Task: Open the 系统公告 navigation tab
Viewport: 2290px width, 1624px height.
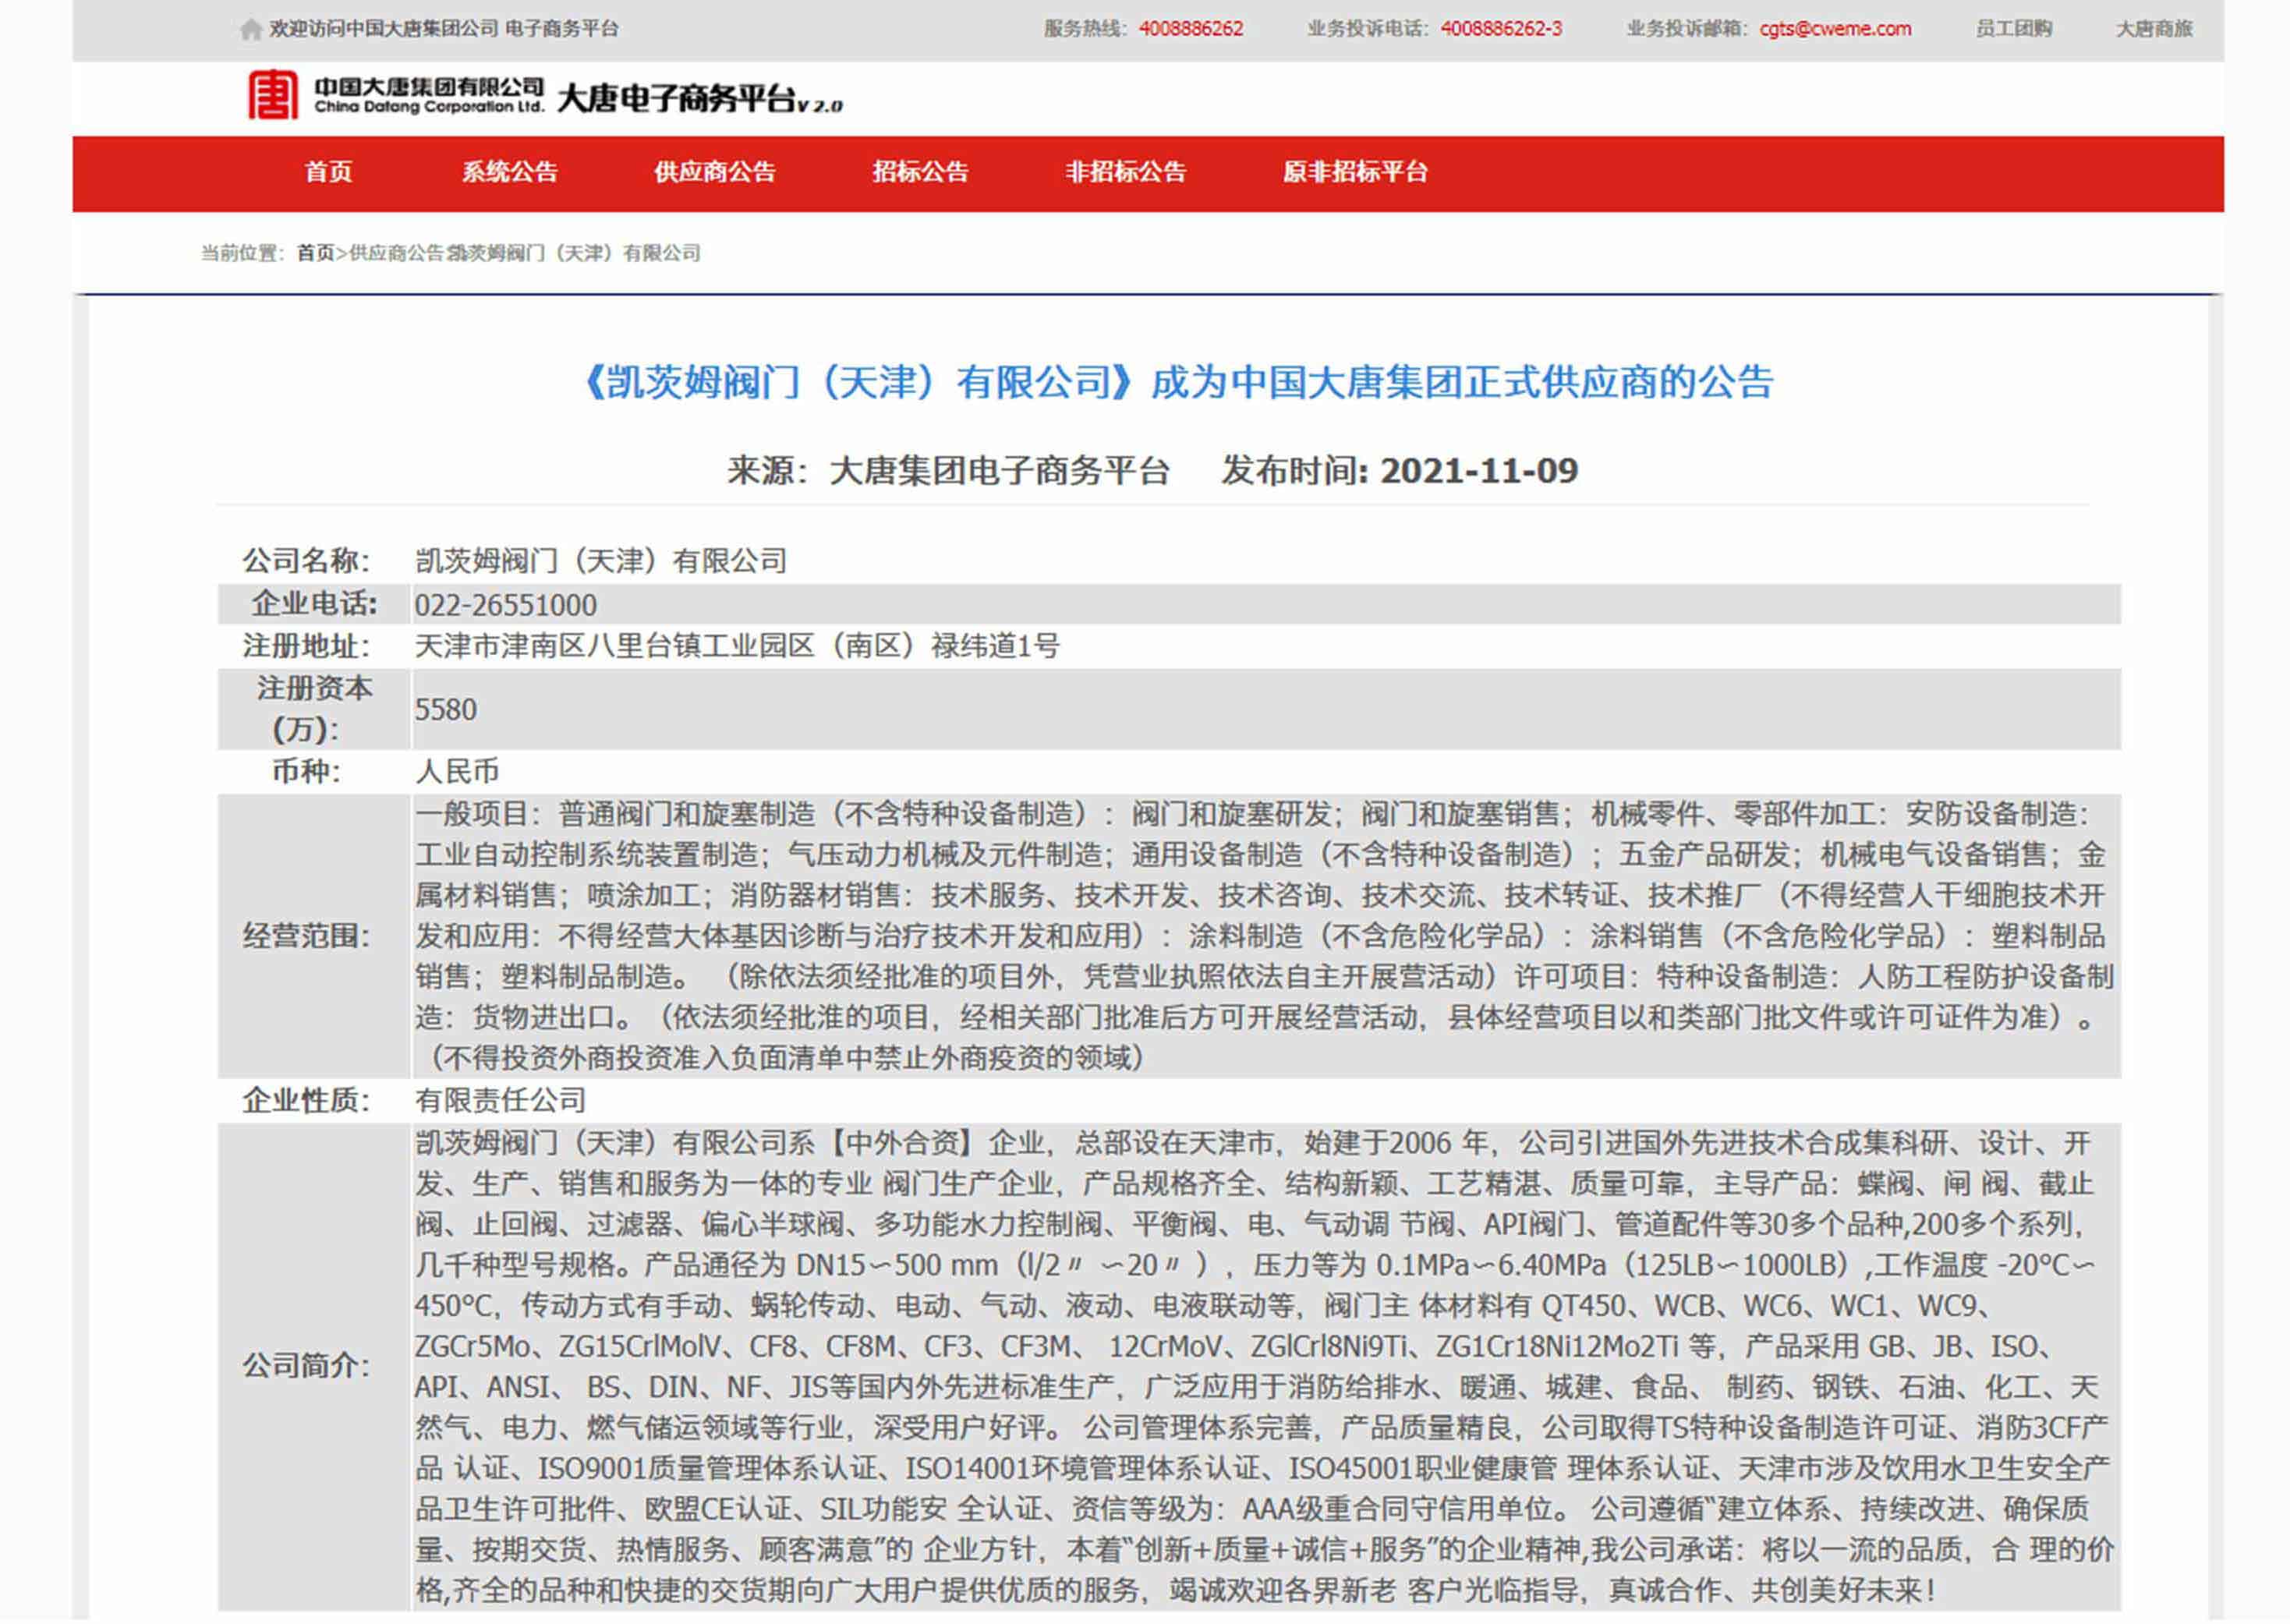Action: 509,172
